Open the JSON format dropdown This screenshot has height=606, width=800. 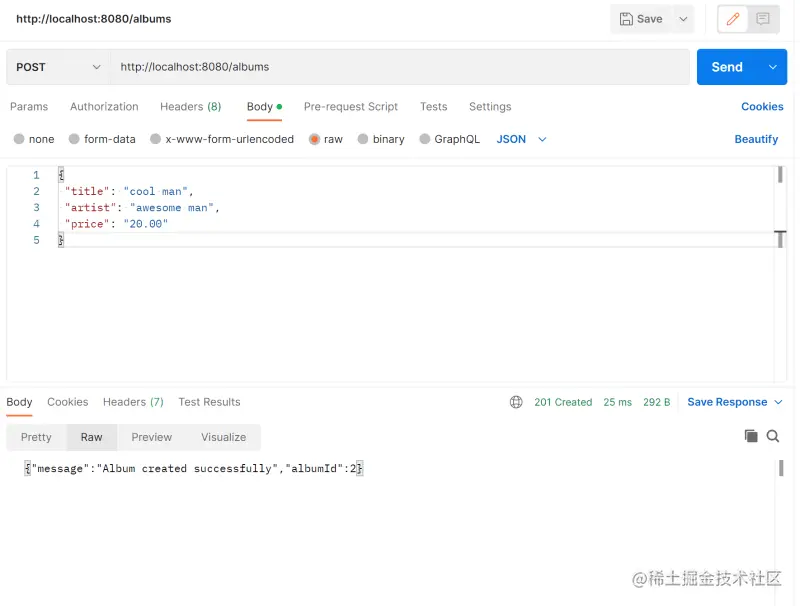tap(521, 139)
